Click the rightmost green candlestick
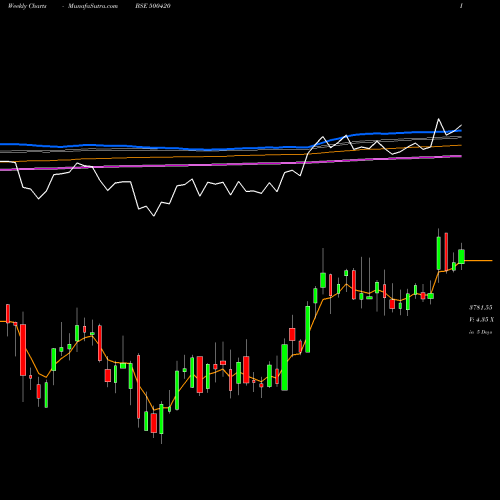 click(x=461, y=256)
